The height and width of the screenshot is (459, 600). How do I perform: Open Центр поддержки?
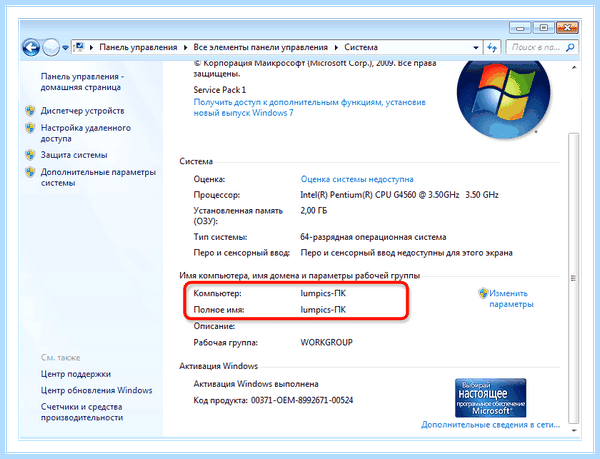(76, 374)
